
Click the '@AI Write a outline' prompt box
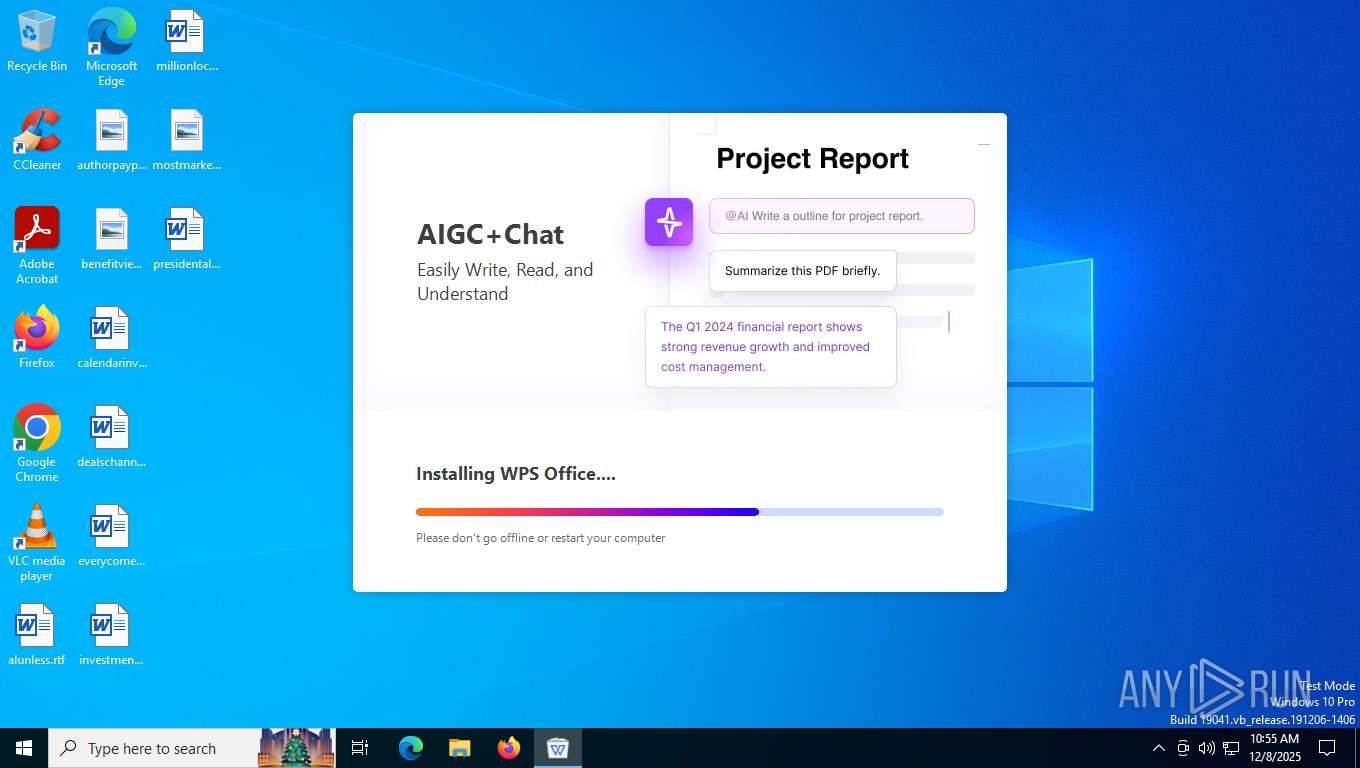tap(842, 216)
